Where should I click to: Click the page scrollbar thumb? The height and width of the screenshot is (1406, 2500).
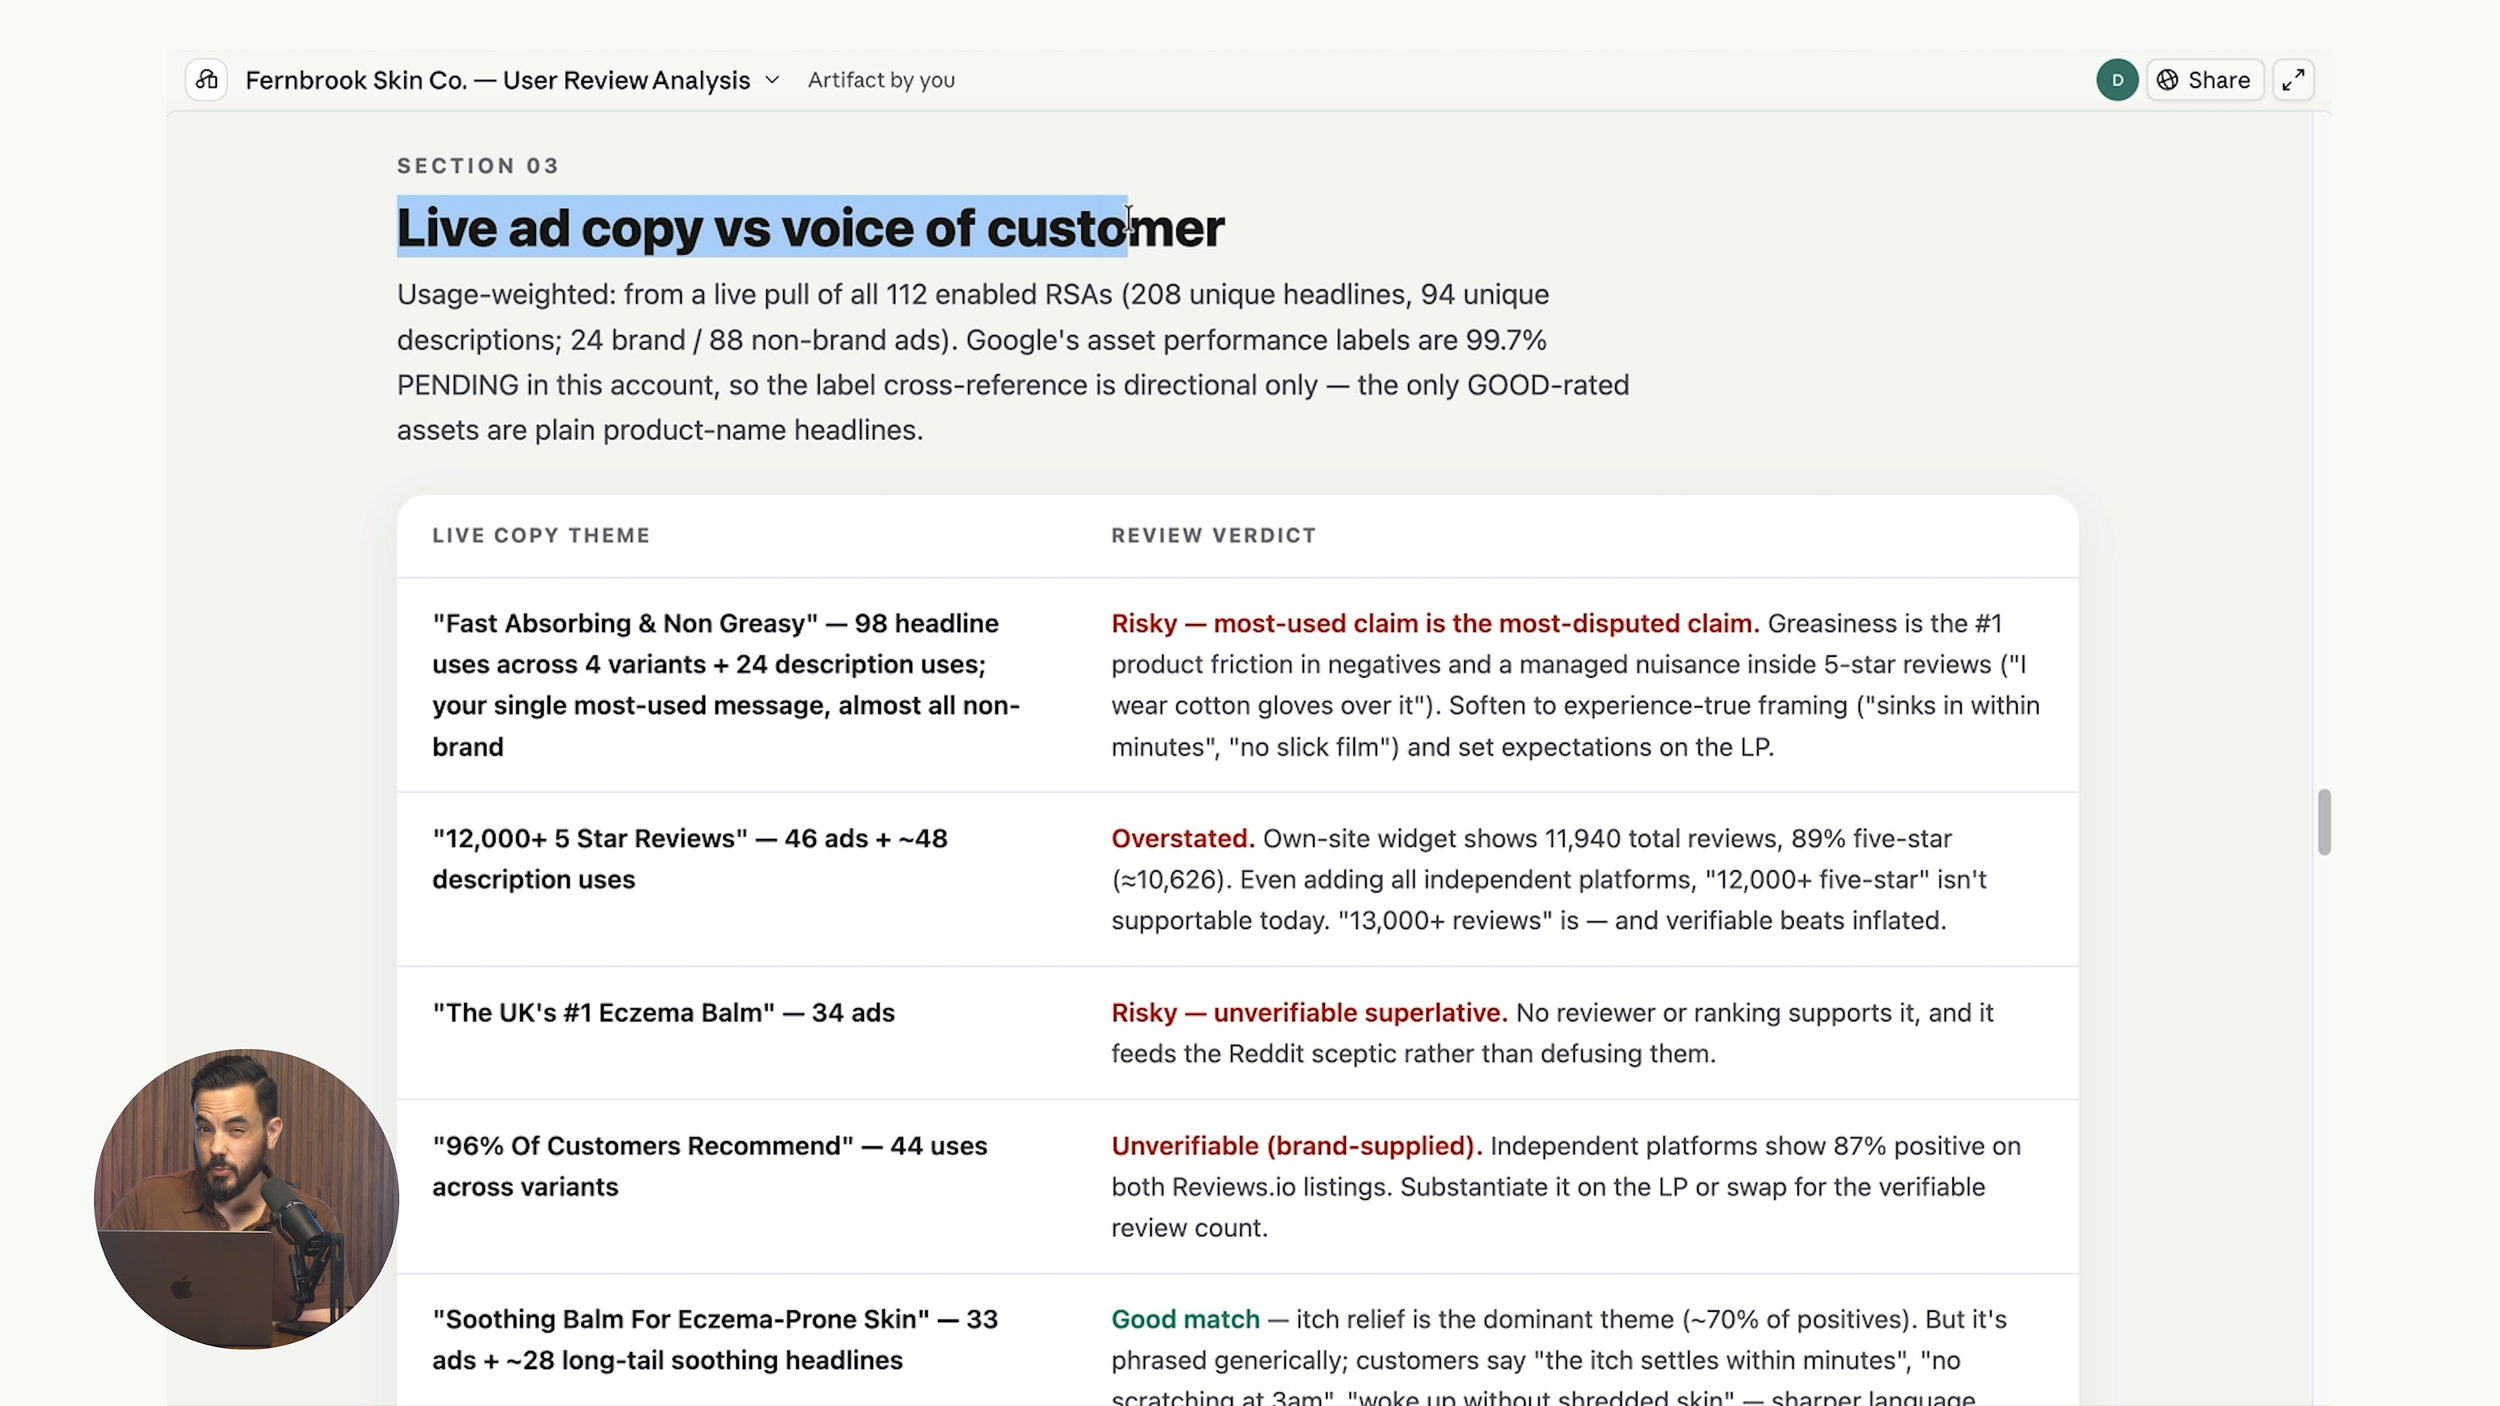click(x=2324, y=822)
